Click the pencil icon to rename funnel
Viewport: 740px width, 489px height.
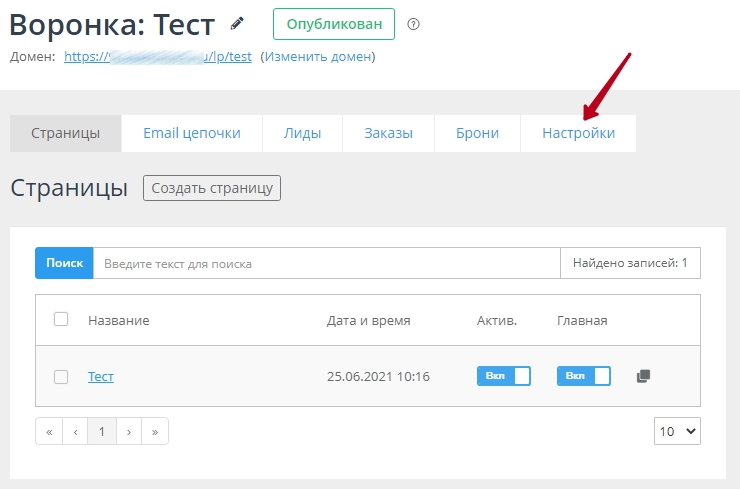click(x=237, y=23)
